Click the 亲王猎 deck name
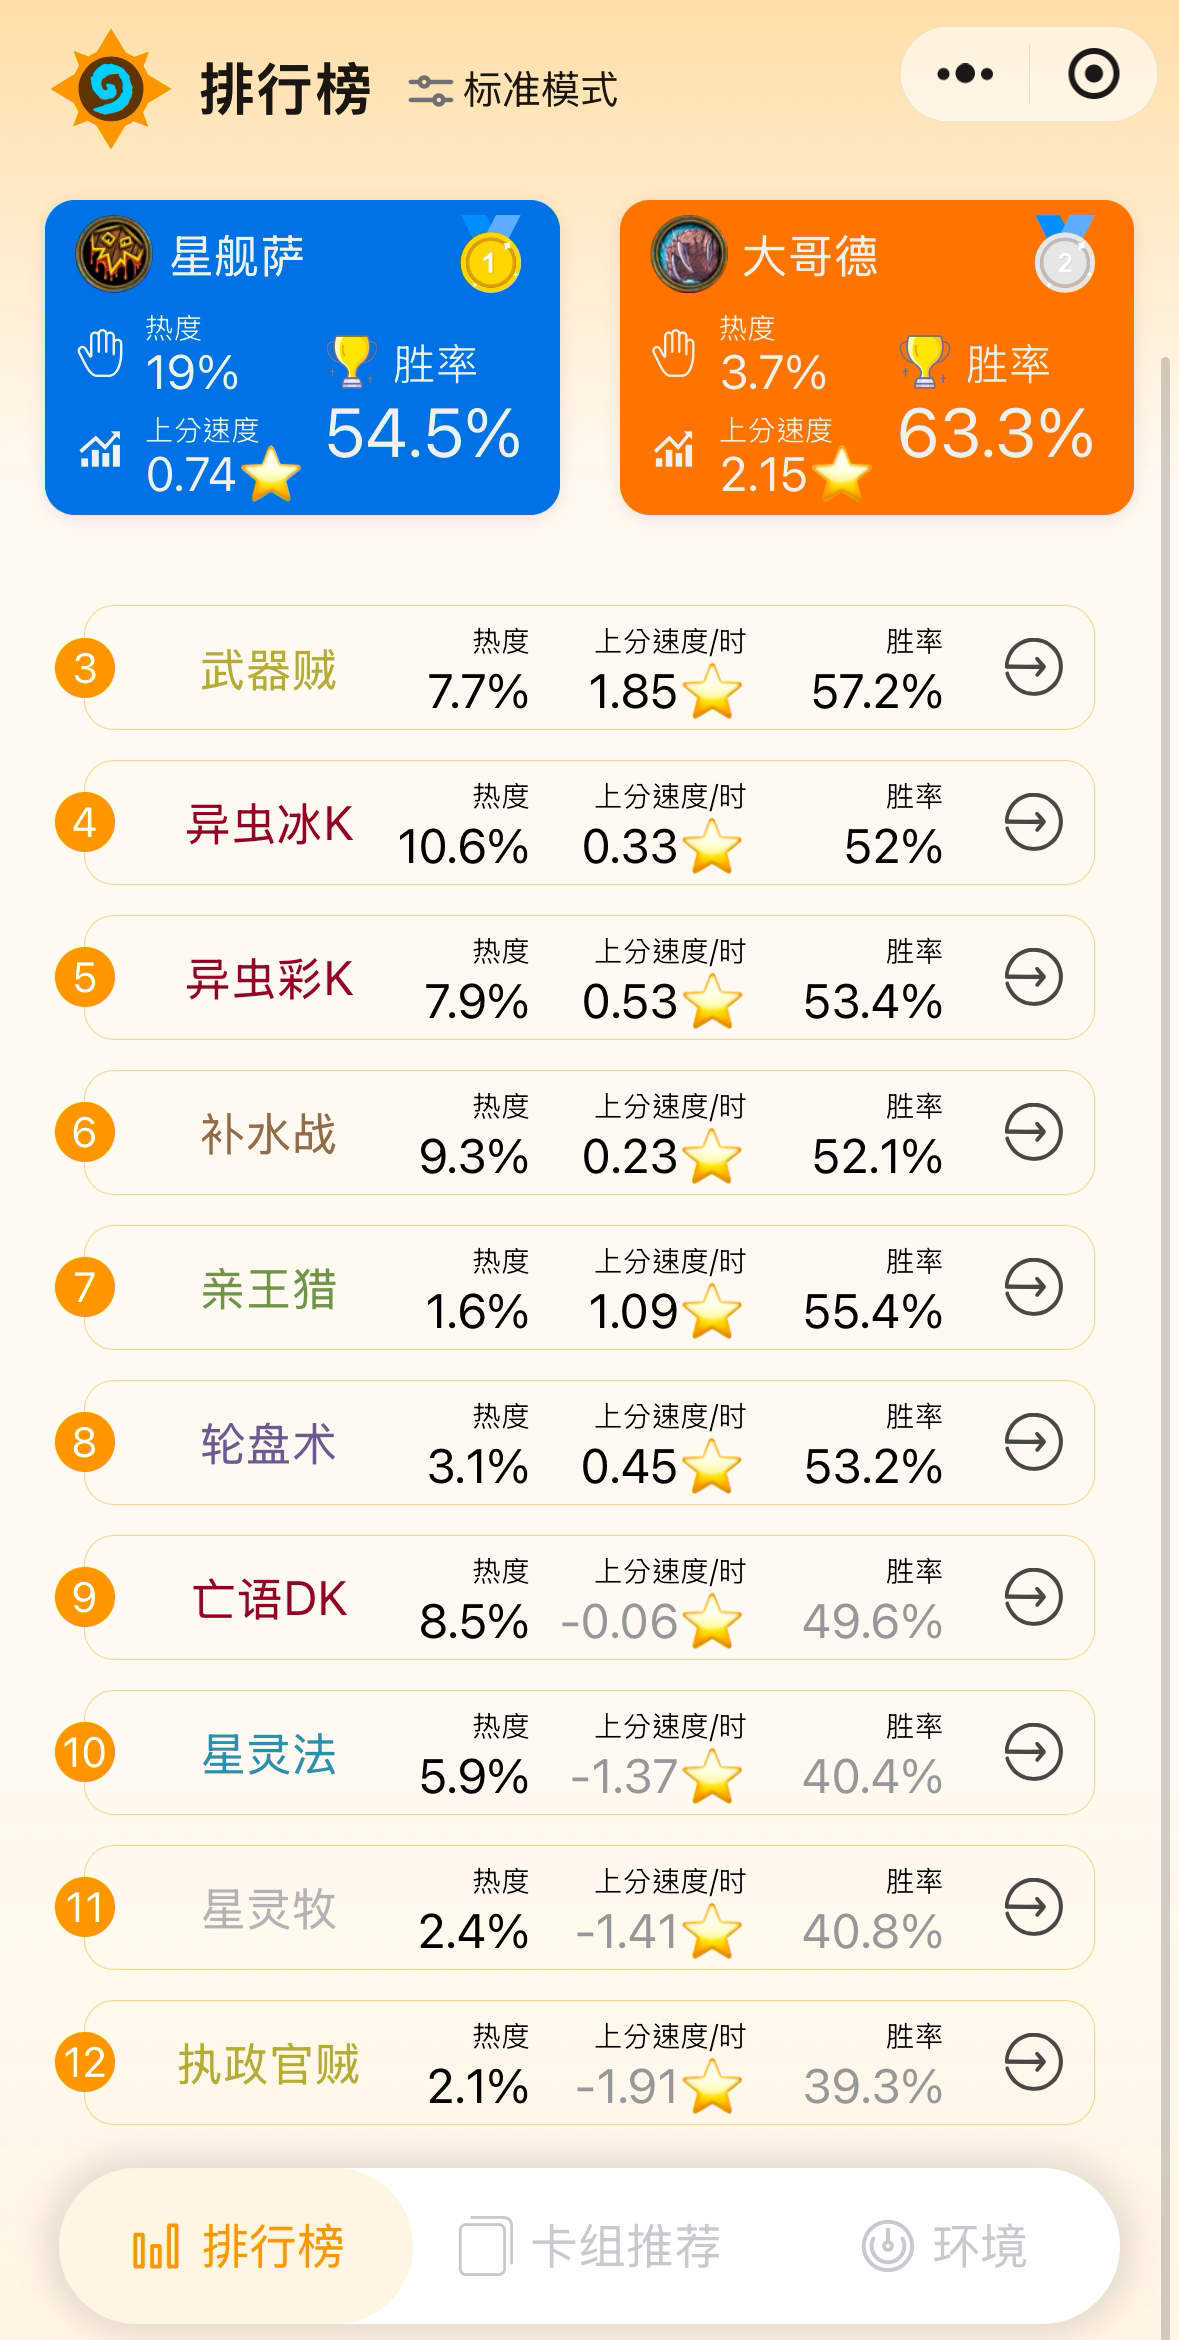 click(x=269, y=1288)
